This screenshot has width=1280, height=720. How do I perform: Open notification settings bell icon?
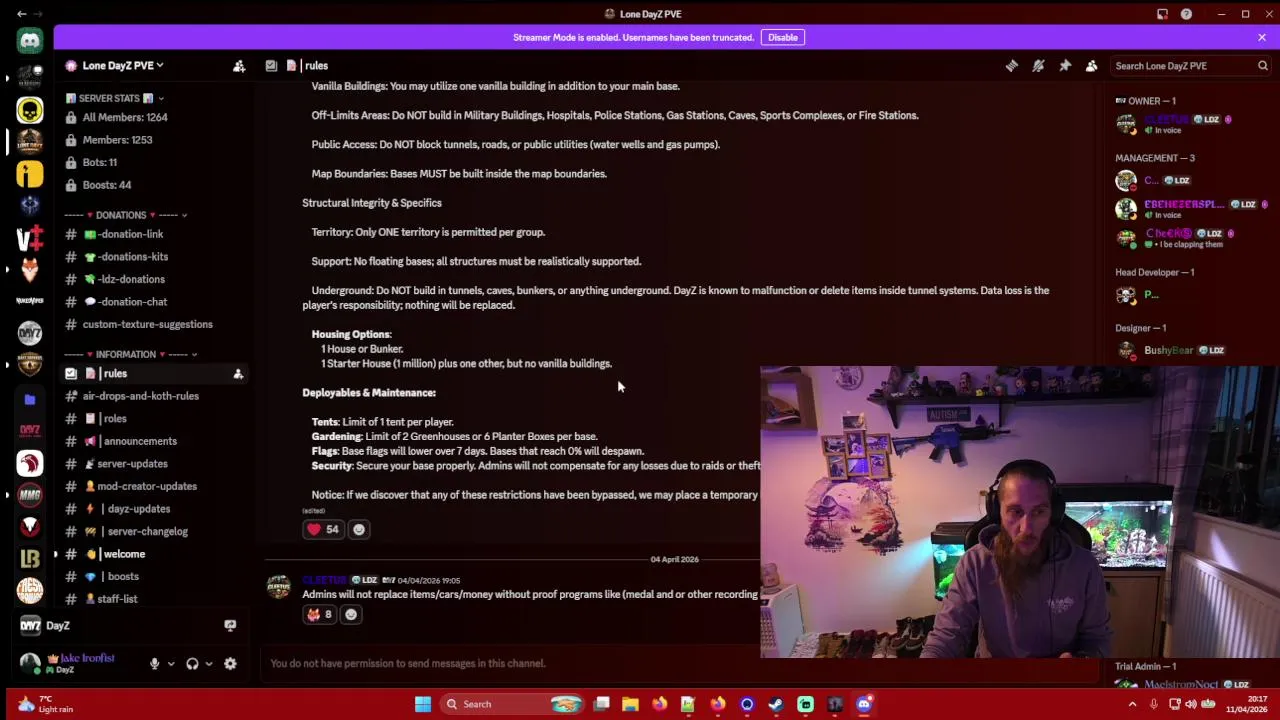[1038, 66]
